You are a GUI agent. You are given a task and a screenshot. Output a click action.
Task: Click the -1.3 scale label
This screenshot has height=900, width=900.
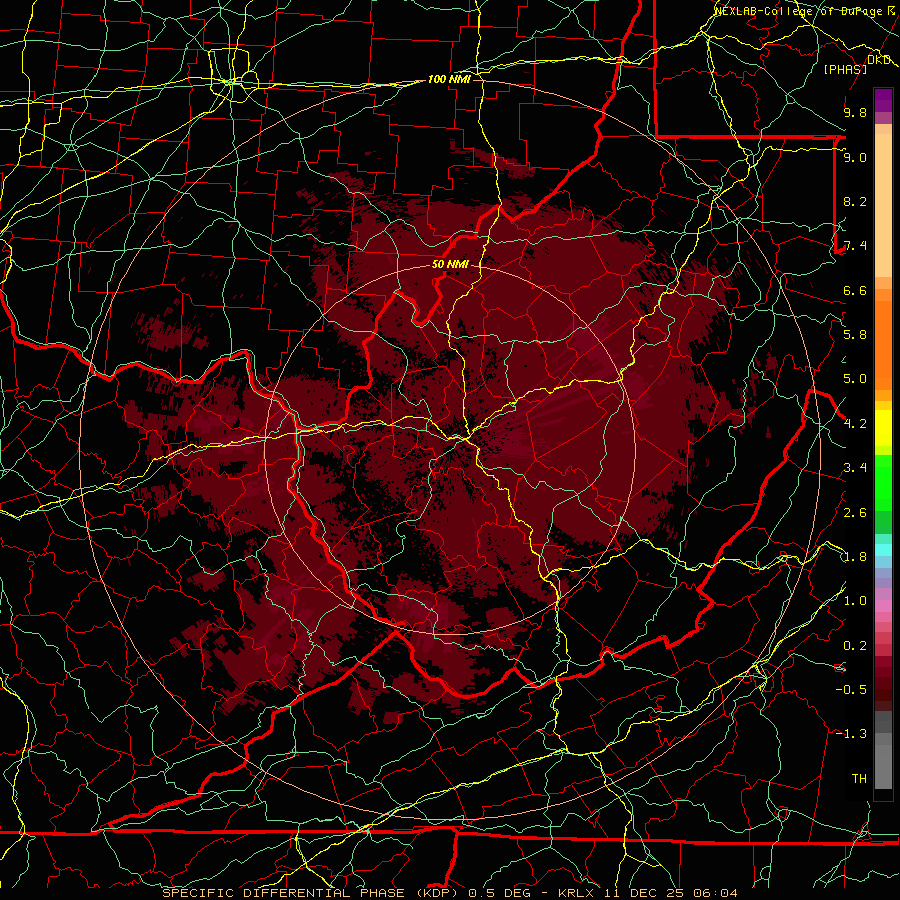pos(851,734)
